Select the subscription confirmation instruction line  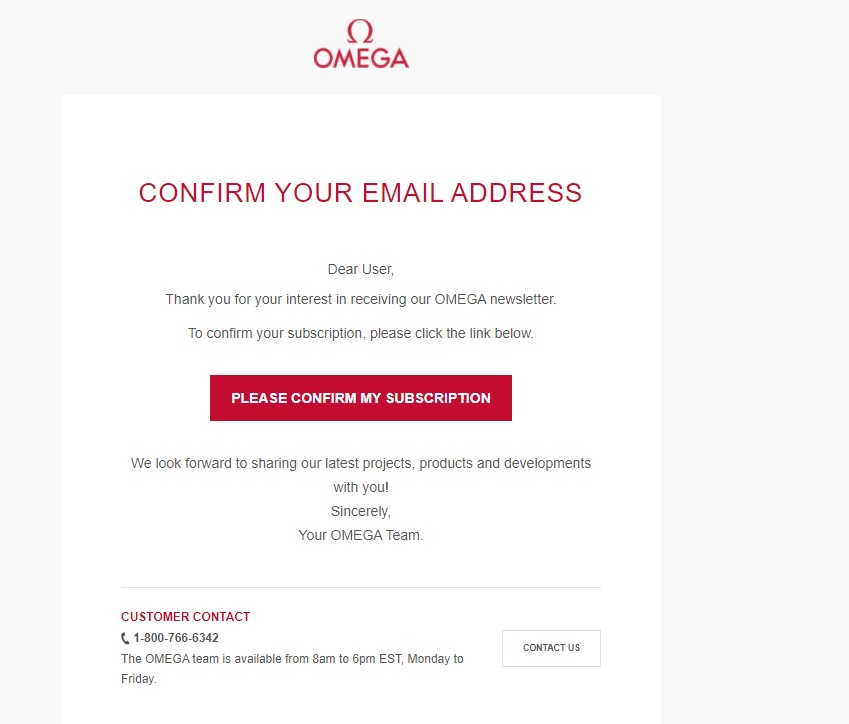point(360,333)
